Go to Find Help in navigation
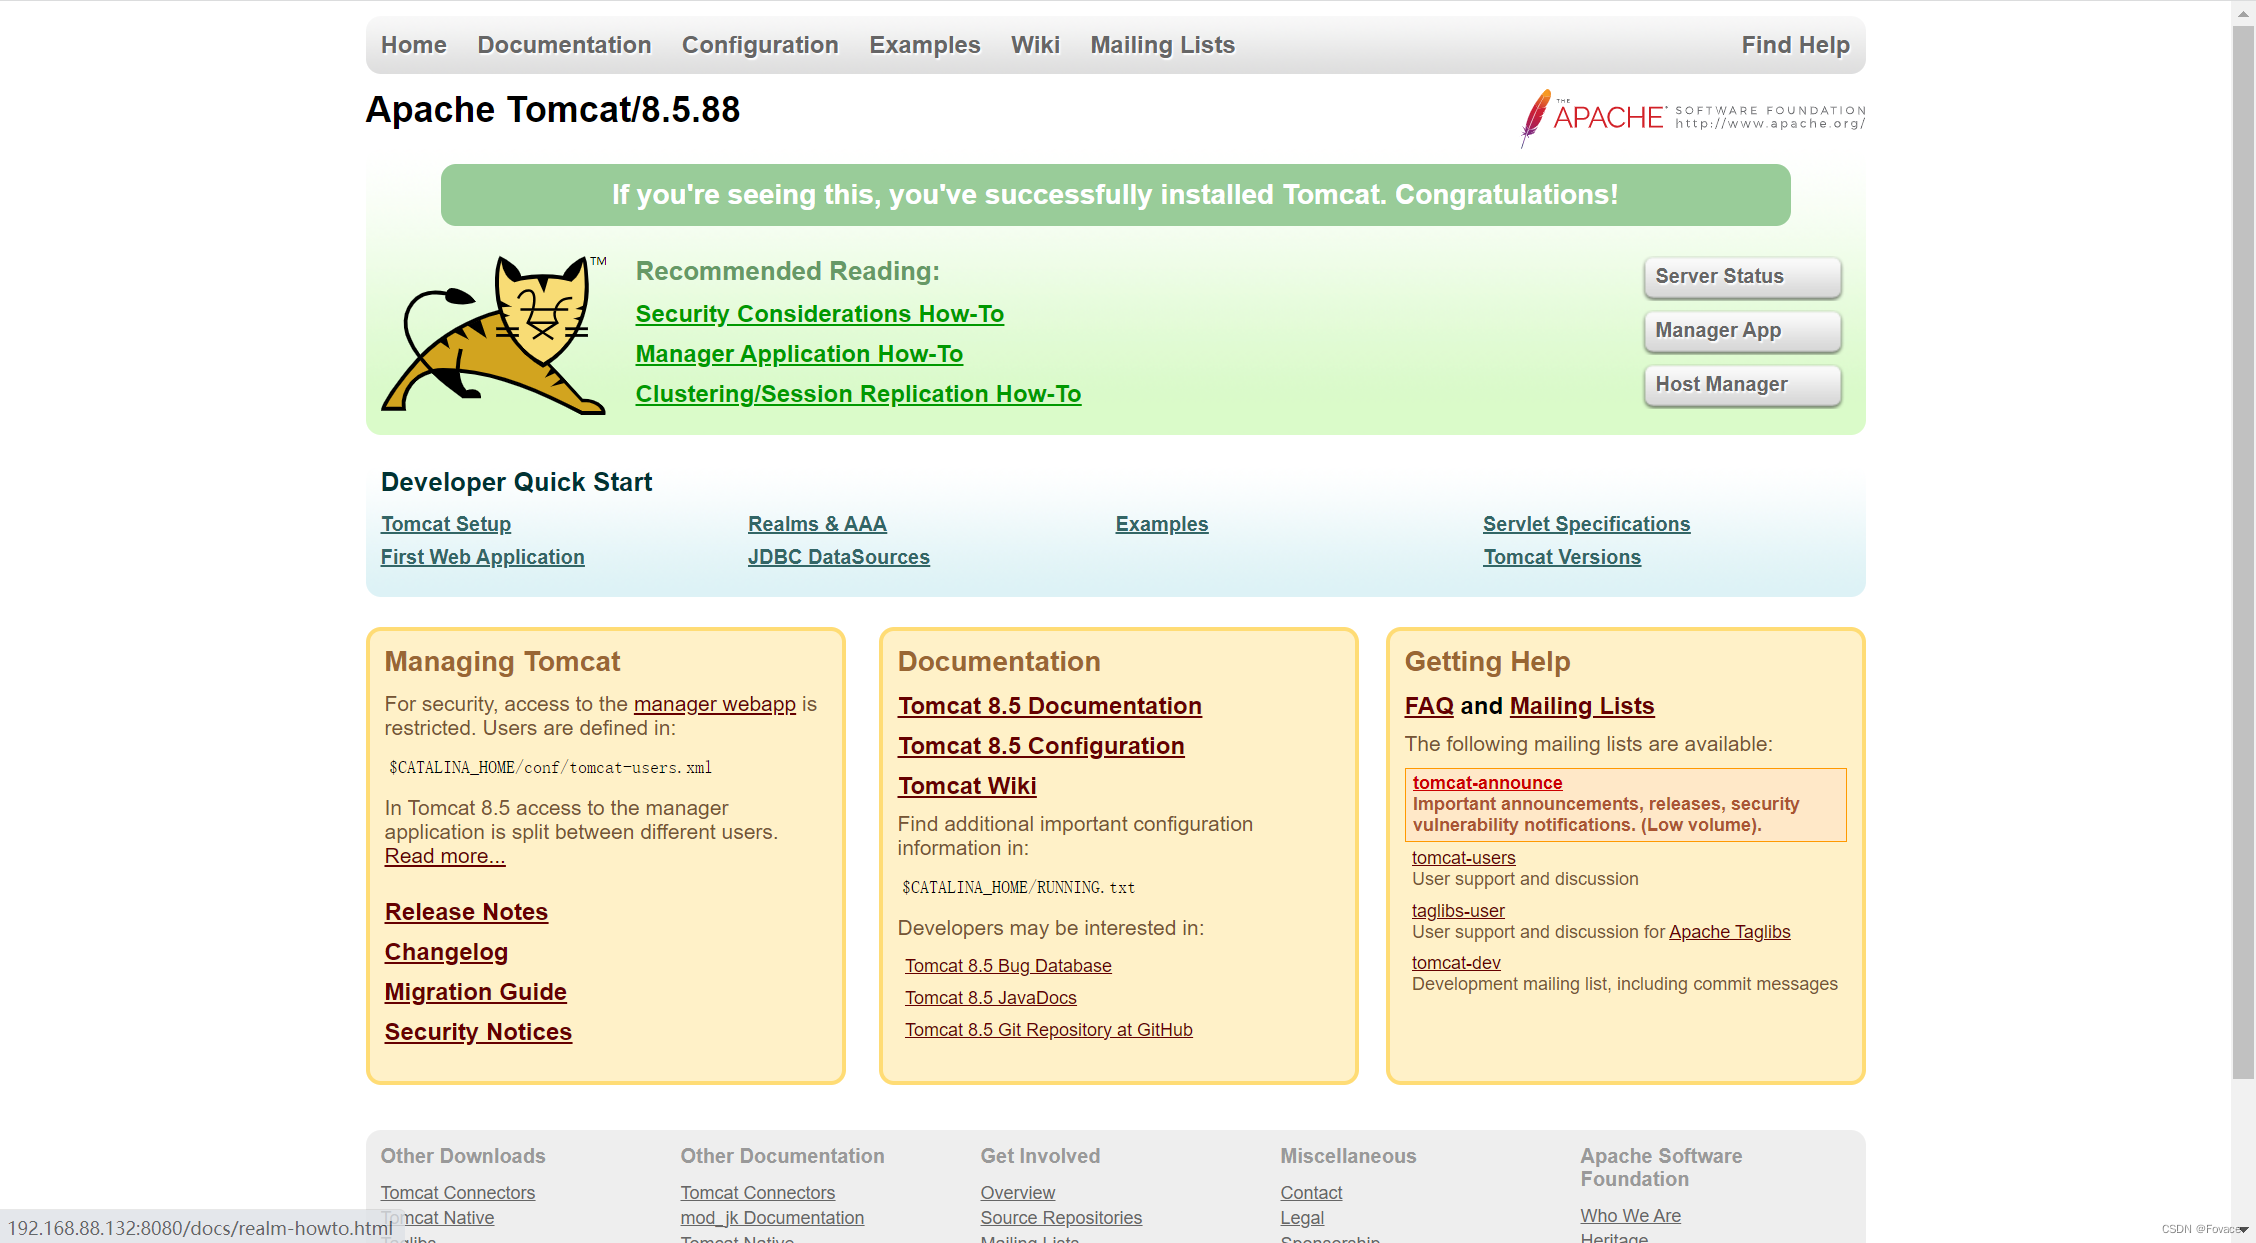2256x1243 pixels. pos(1795,45)
